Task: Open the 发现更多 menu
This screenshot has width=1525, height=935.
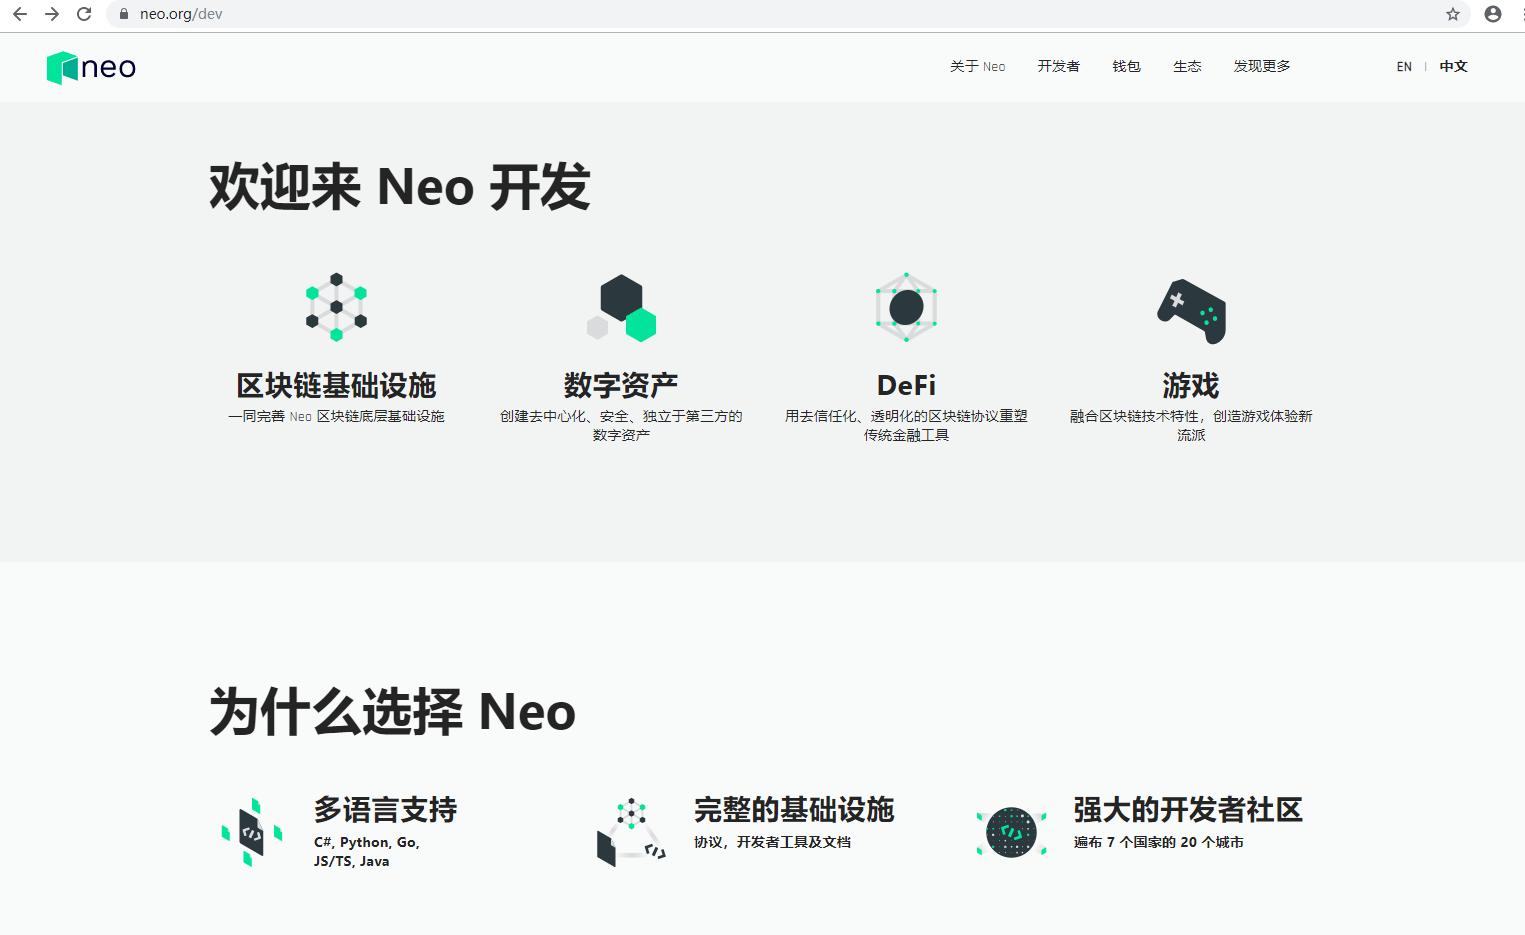Action: (x=1261, y=66)
